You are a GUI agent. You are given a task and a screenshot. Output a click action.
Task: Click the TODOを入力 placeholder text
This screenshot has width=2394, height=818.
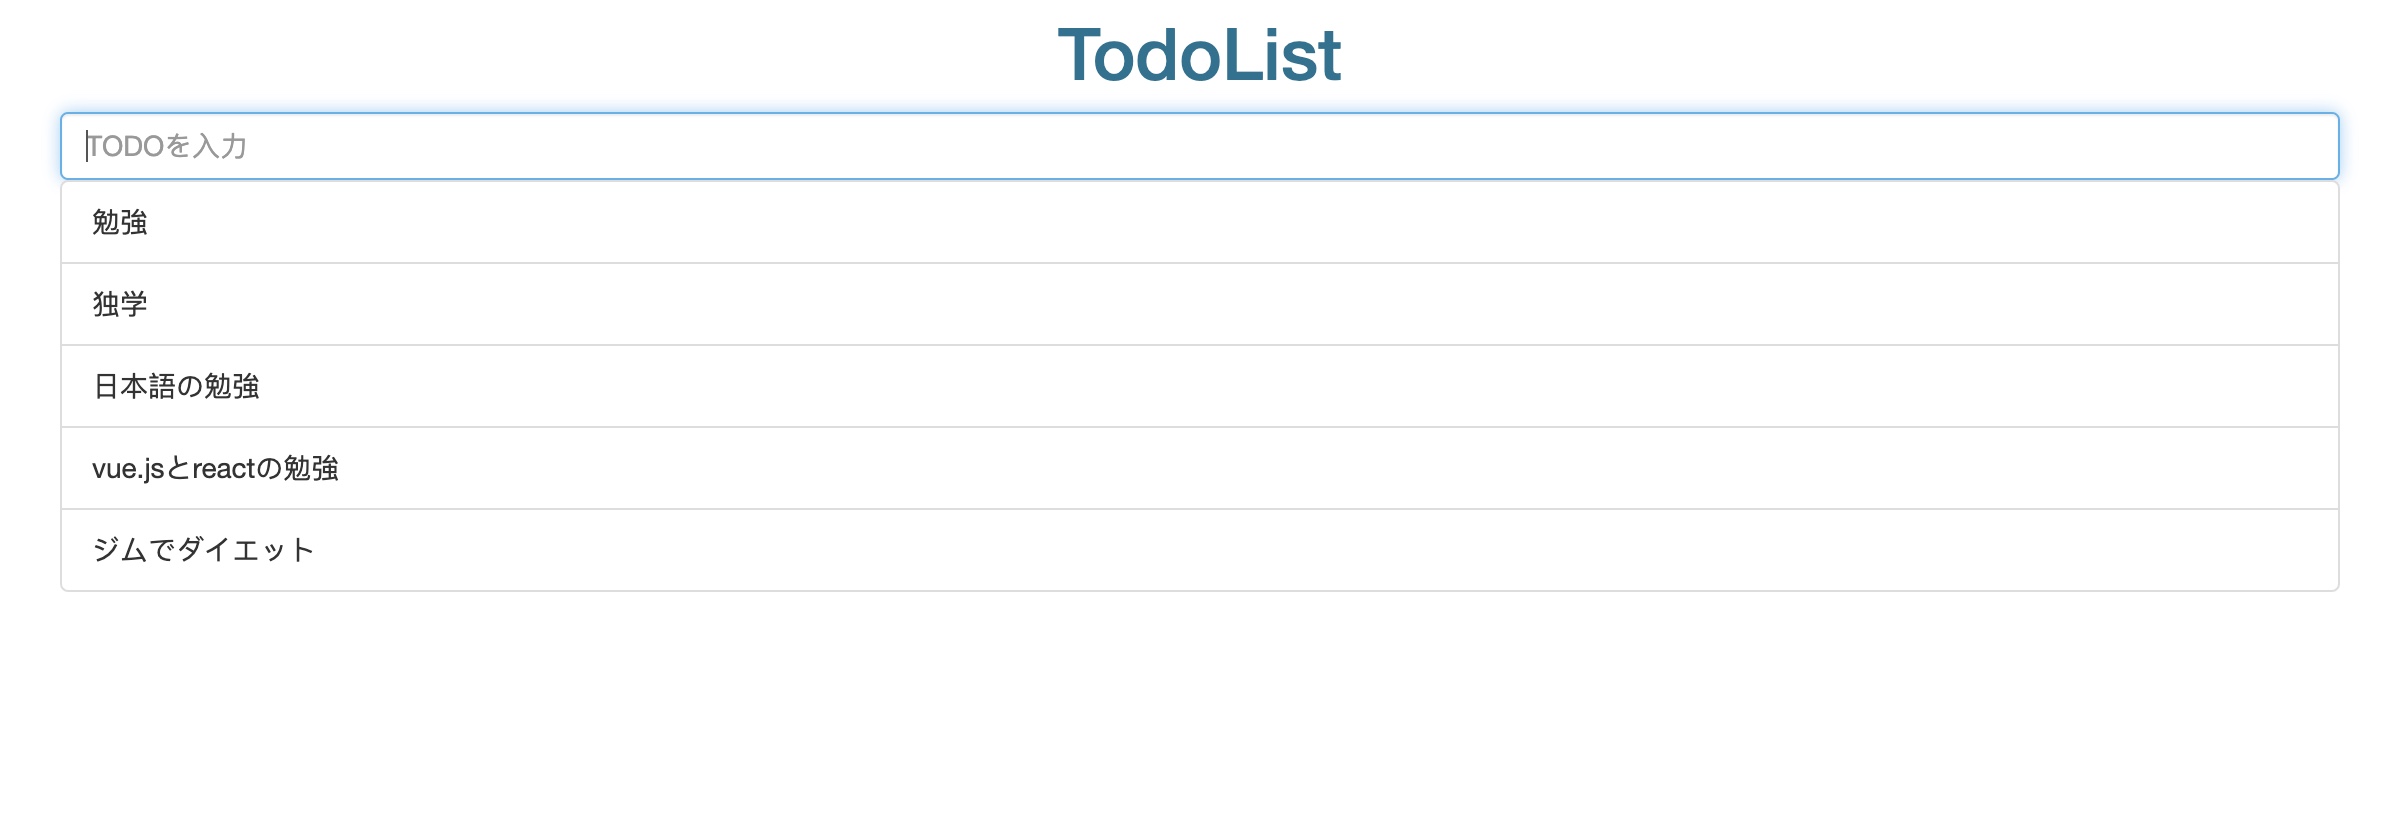coord(168,147)
